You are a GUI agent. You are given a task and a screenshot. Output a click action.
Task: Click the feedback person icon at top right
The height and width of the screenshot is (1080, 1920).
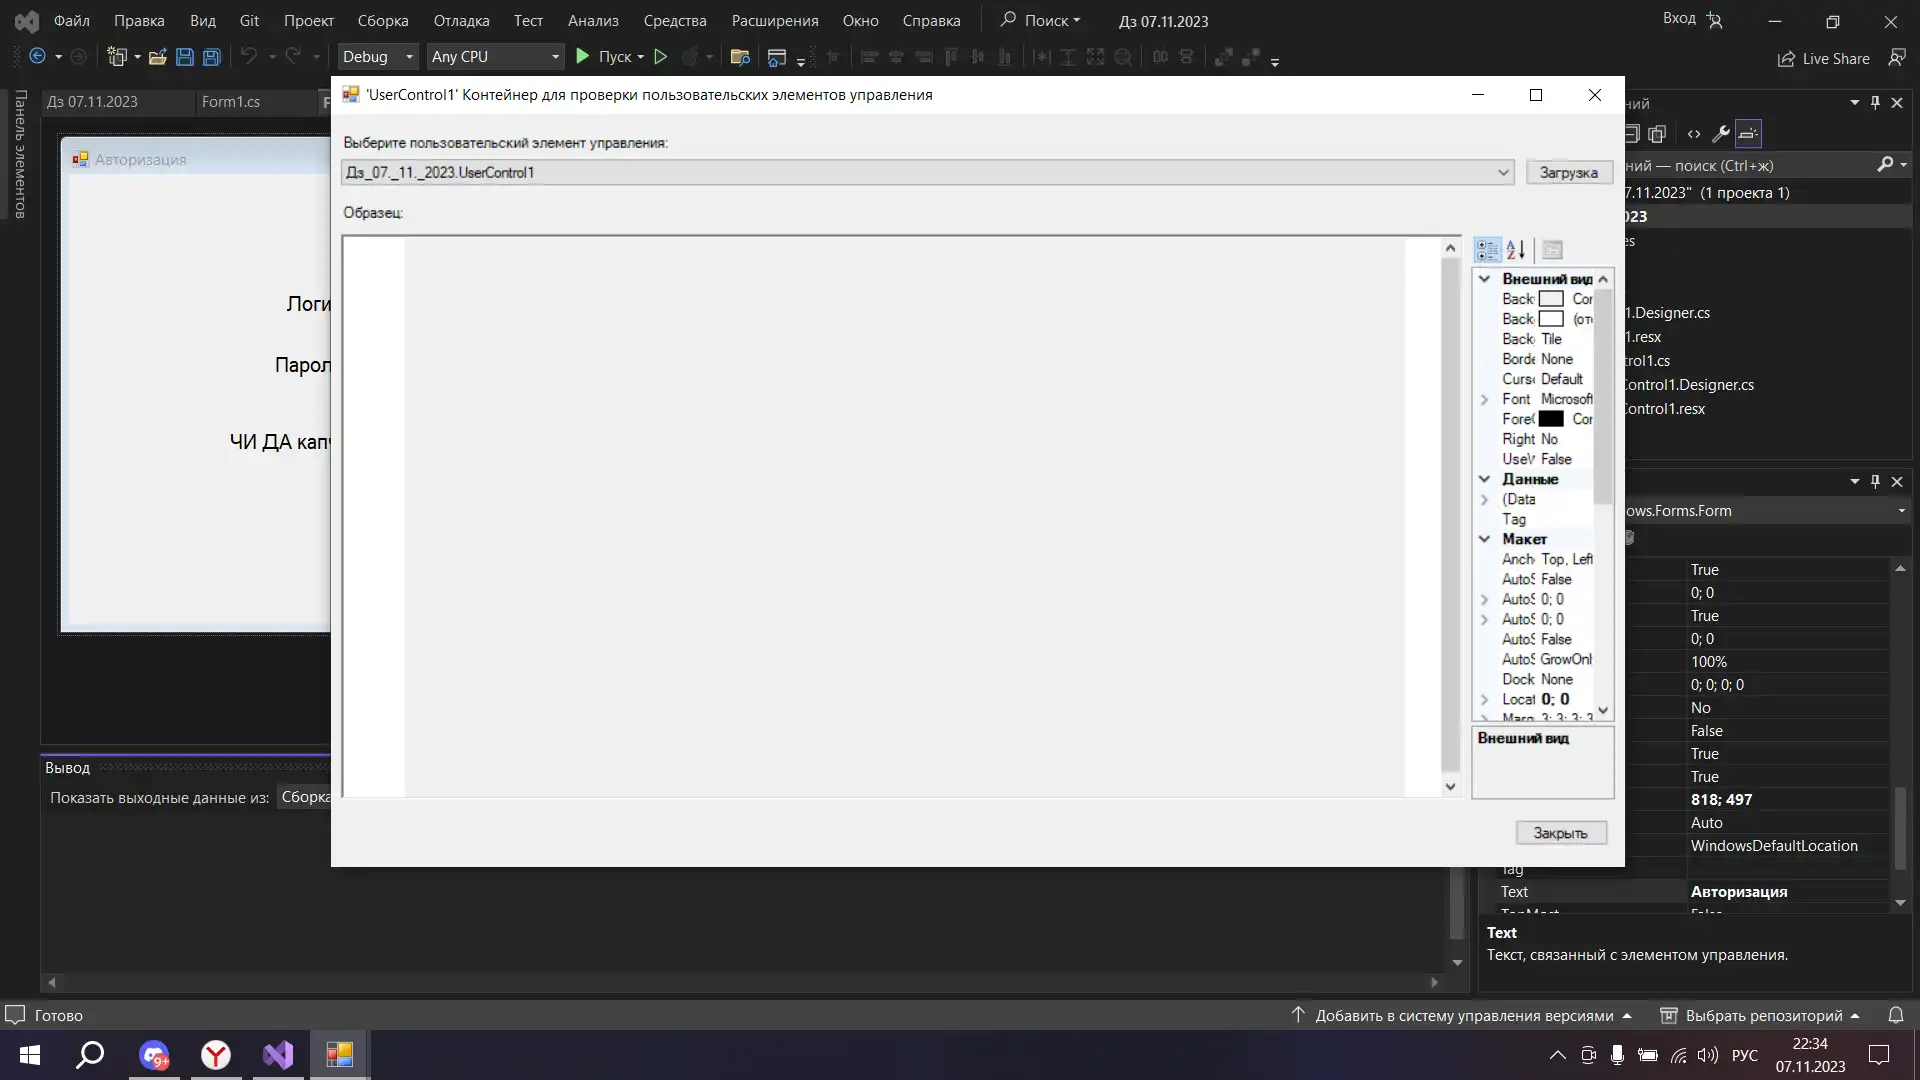coord(1897,58)
